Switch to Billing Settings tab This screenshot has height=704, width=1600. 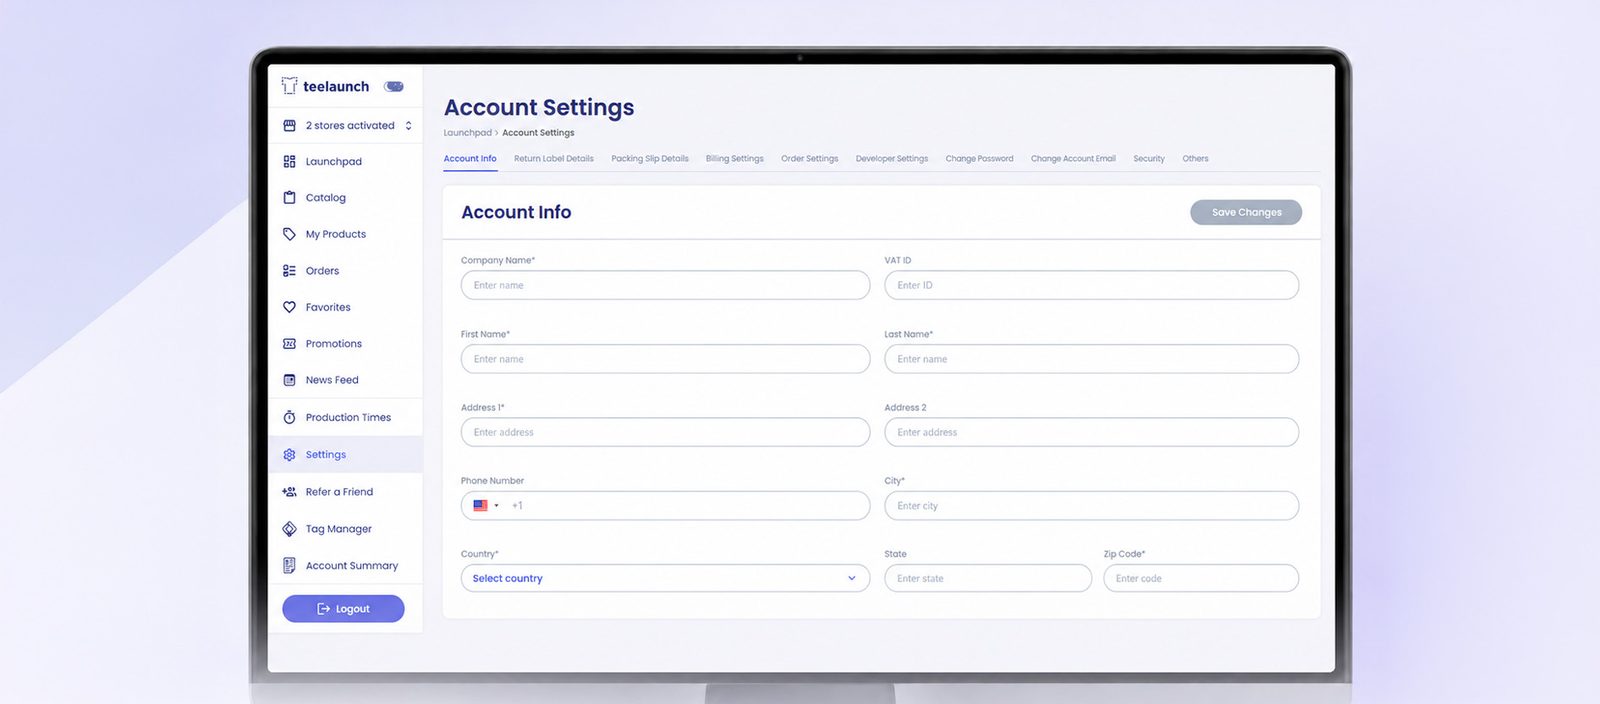pyautogui.click(x=734, y=159)
